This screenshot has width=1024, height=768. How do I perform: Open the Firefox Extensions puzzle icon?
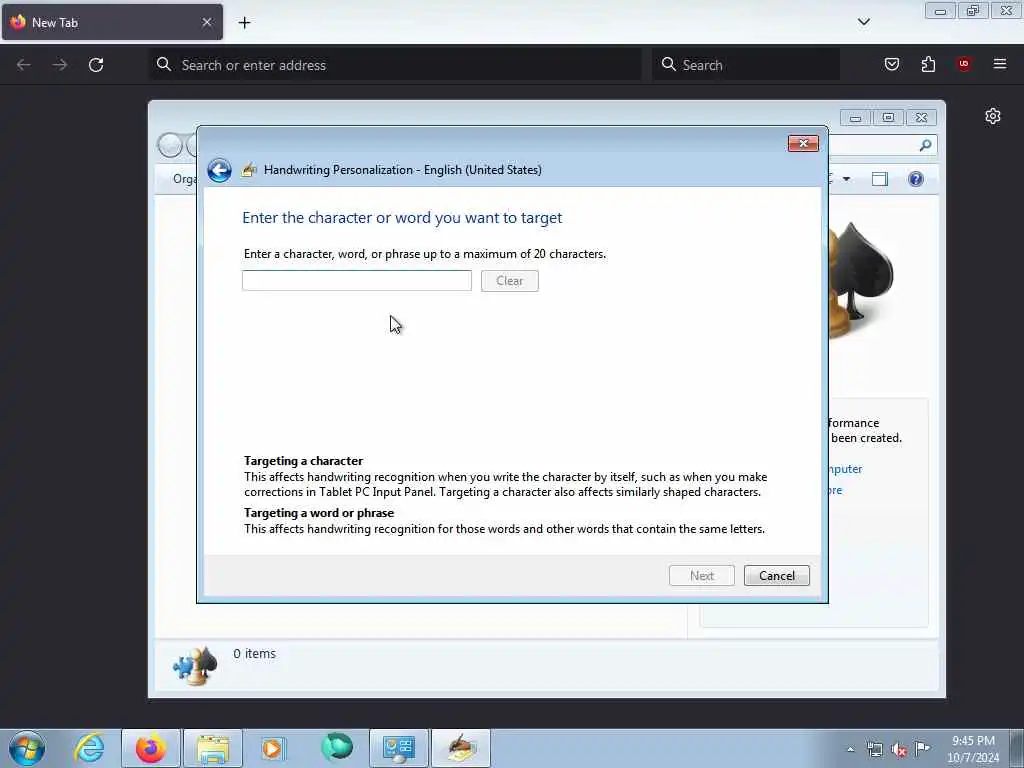pos(928,64)
